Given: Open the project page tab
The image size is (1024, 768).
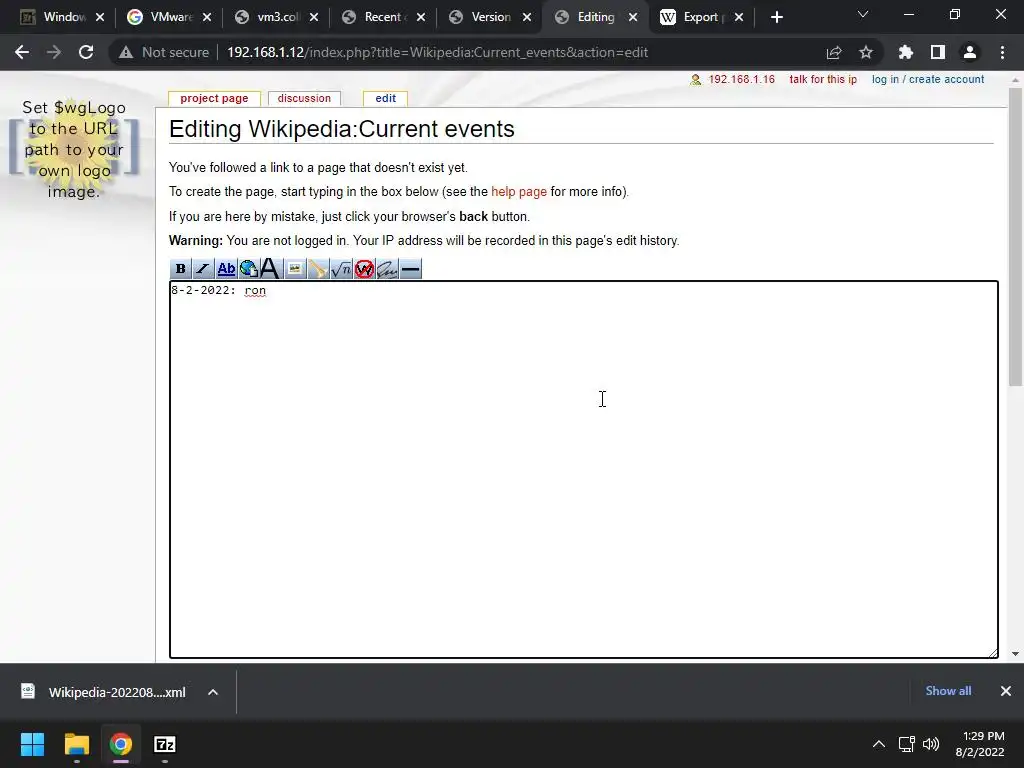Looking at the screenshot, I should [214, 99].
